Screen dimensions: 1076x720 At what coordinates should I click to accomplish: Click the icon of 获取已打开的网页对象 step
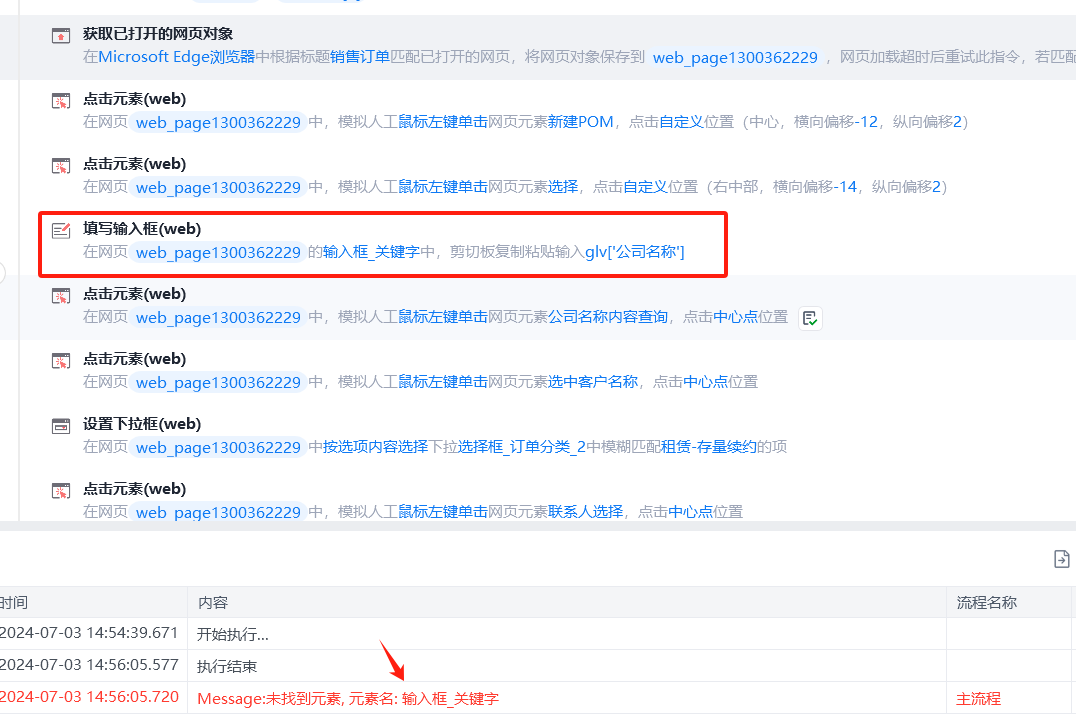[x=61, y=35]
